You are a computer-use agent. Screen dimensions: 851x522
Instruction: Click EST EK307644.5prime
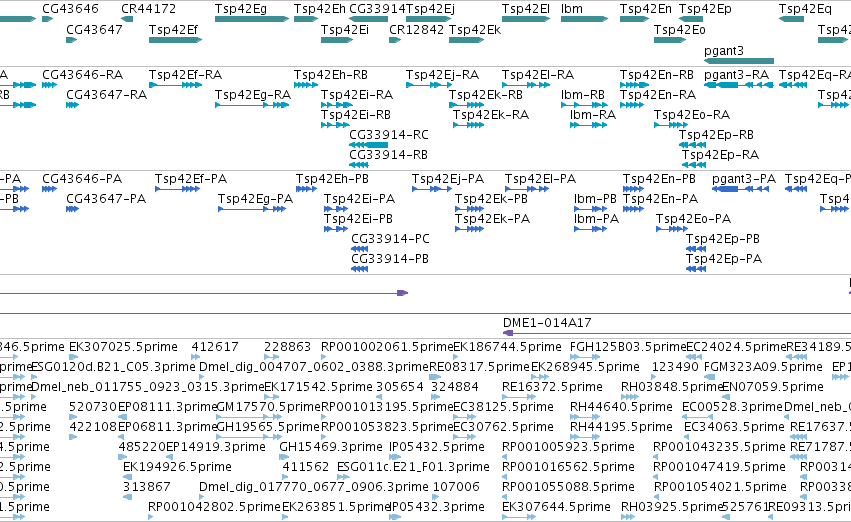point(556,507)
